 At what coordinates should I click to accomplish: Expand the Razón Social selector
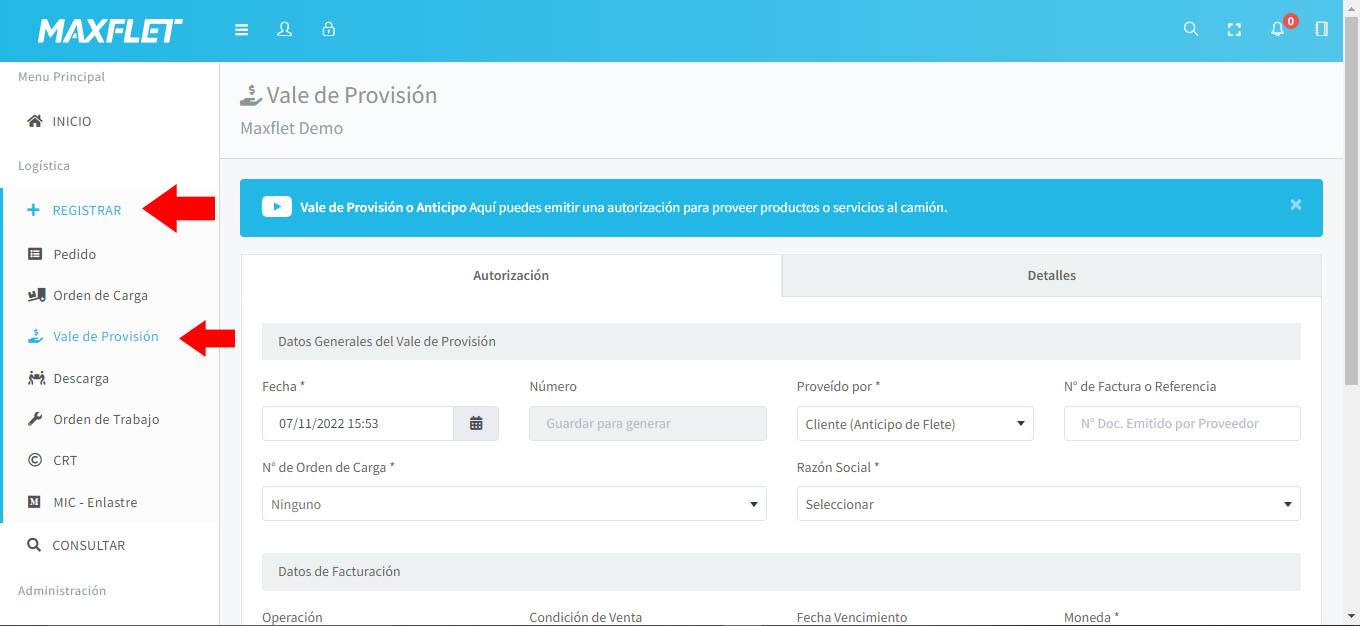1048,504
